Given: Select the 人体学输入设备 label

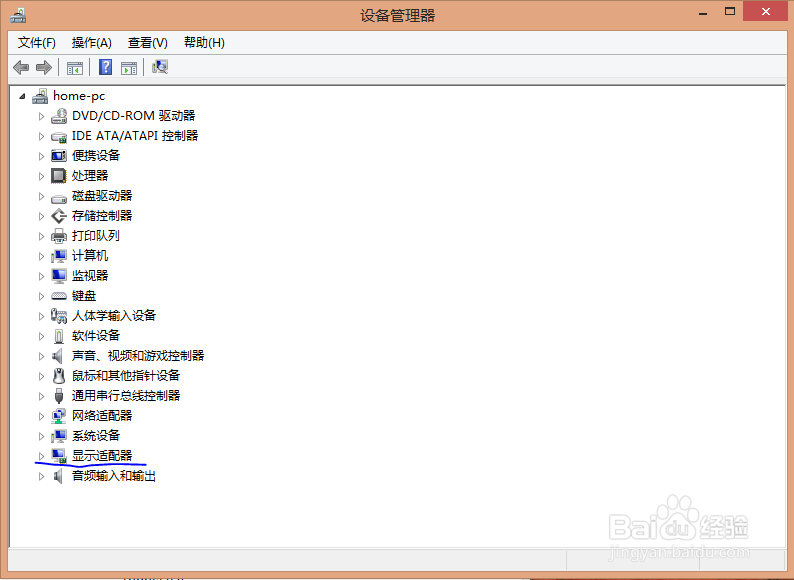Looking at the screenshot, I should 113,316.
